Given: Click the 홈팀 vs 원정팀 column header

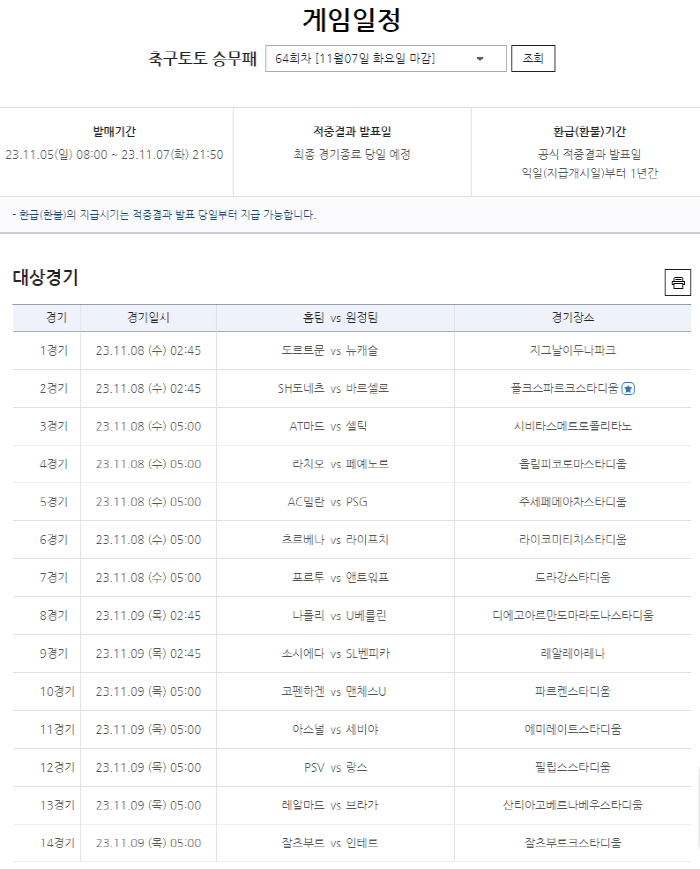Looking at the screenshot, I should (340, 318).
